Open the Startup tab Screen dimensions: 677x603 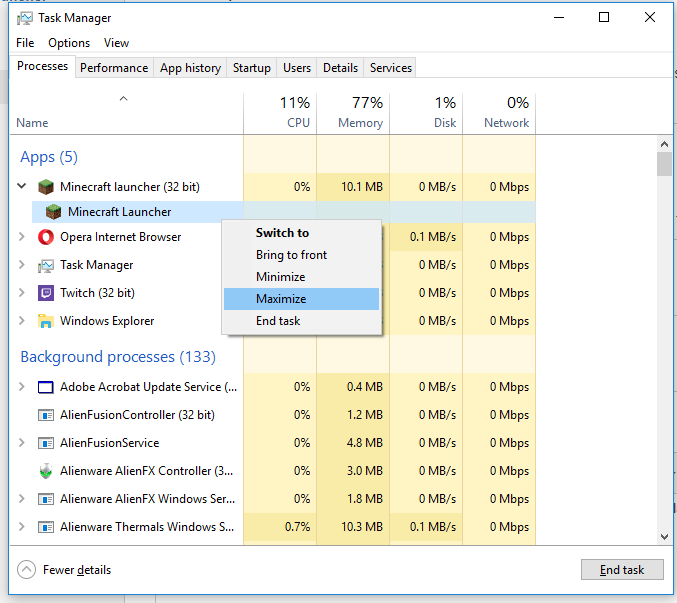pos(251,68)
